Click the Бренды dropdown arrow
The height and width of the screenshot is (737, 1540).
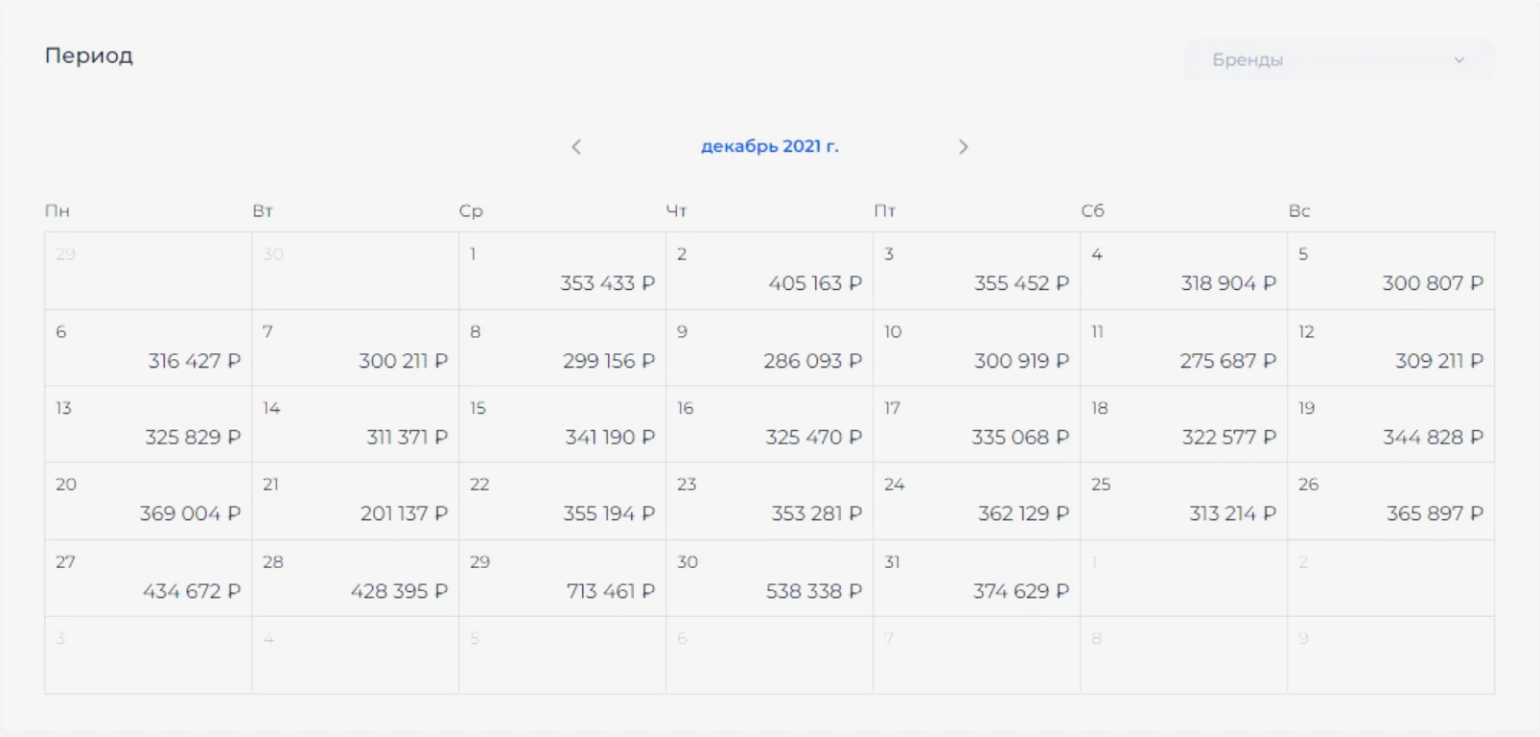coord(1459,60)
